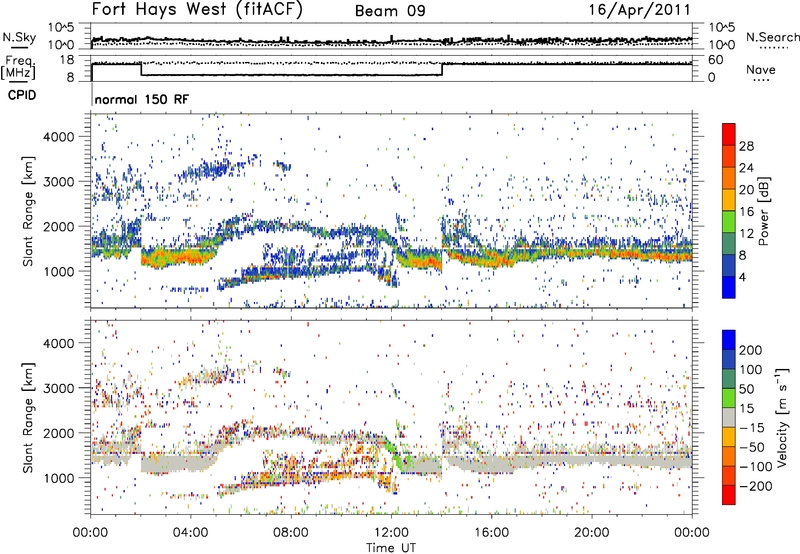The image size is (800, 554).
Task: Click the strong orange echo band near 03:00
Action: (x=176, y=256)
